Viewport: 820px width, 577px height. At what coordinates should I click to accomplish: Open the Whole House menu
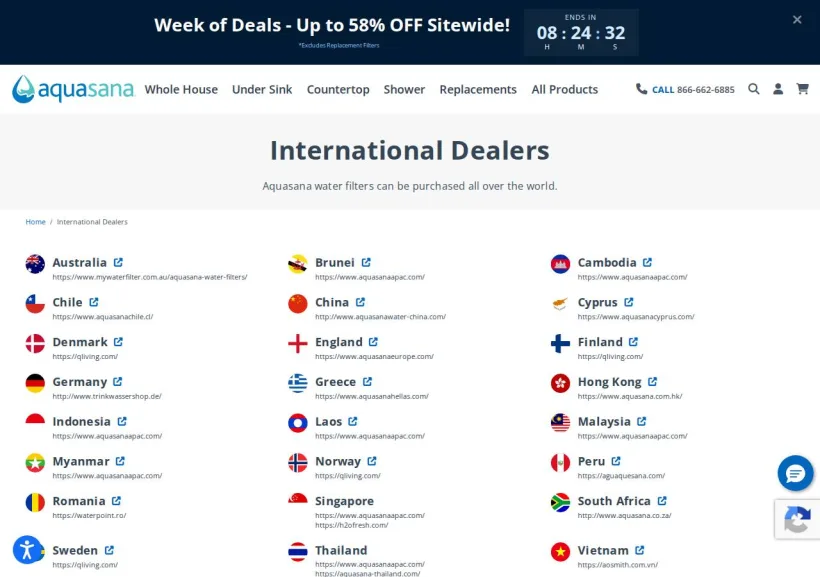[x=181, y=89]
